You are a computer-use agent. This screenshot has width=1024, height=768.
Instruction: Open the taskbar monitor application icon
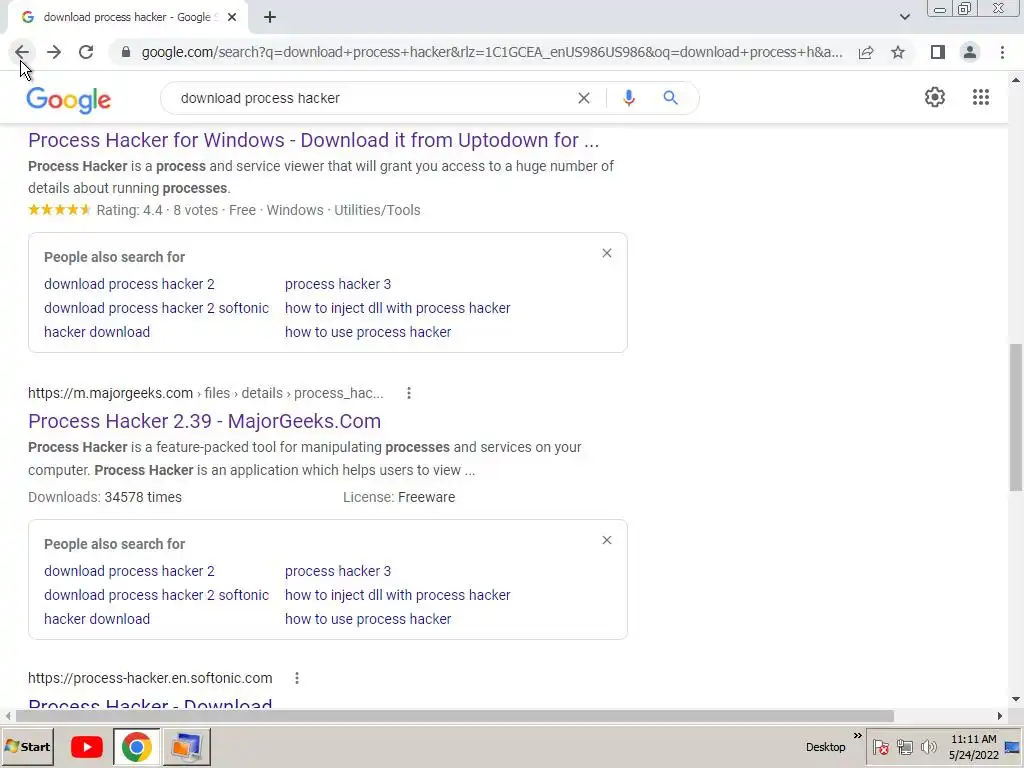pos(187,746)
